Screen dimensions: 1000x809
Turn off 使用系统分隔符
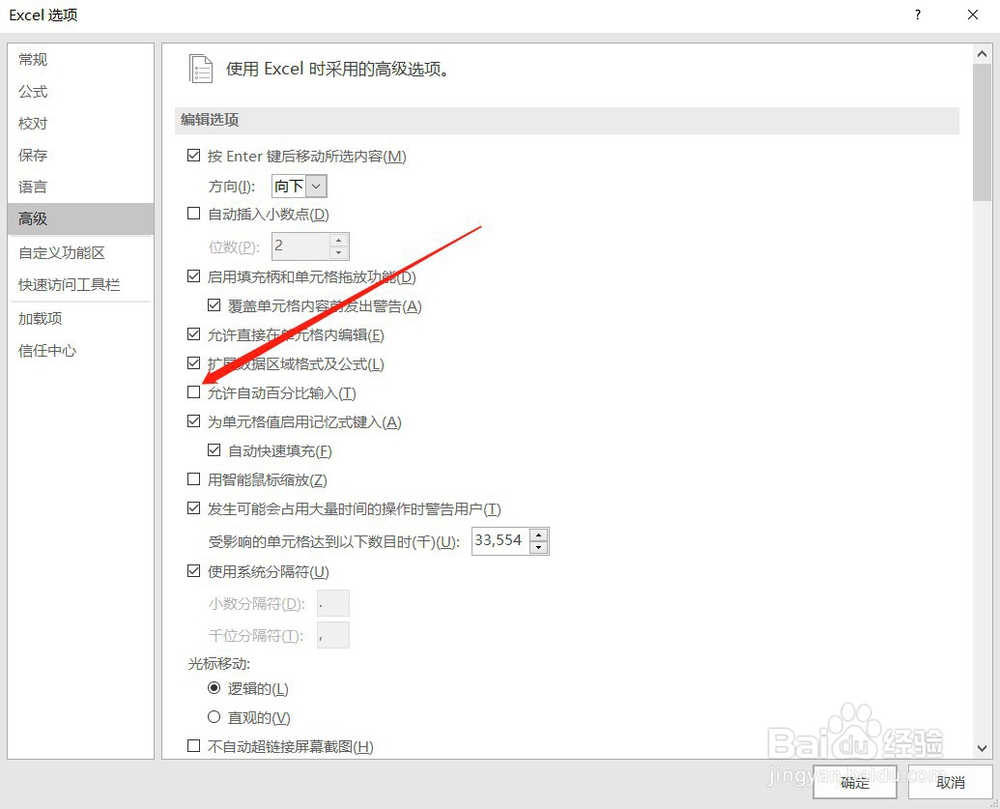[x=193, y=571]
